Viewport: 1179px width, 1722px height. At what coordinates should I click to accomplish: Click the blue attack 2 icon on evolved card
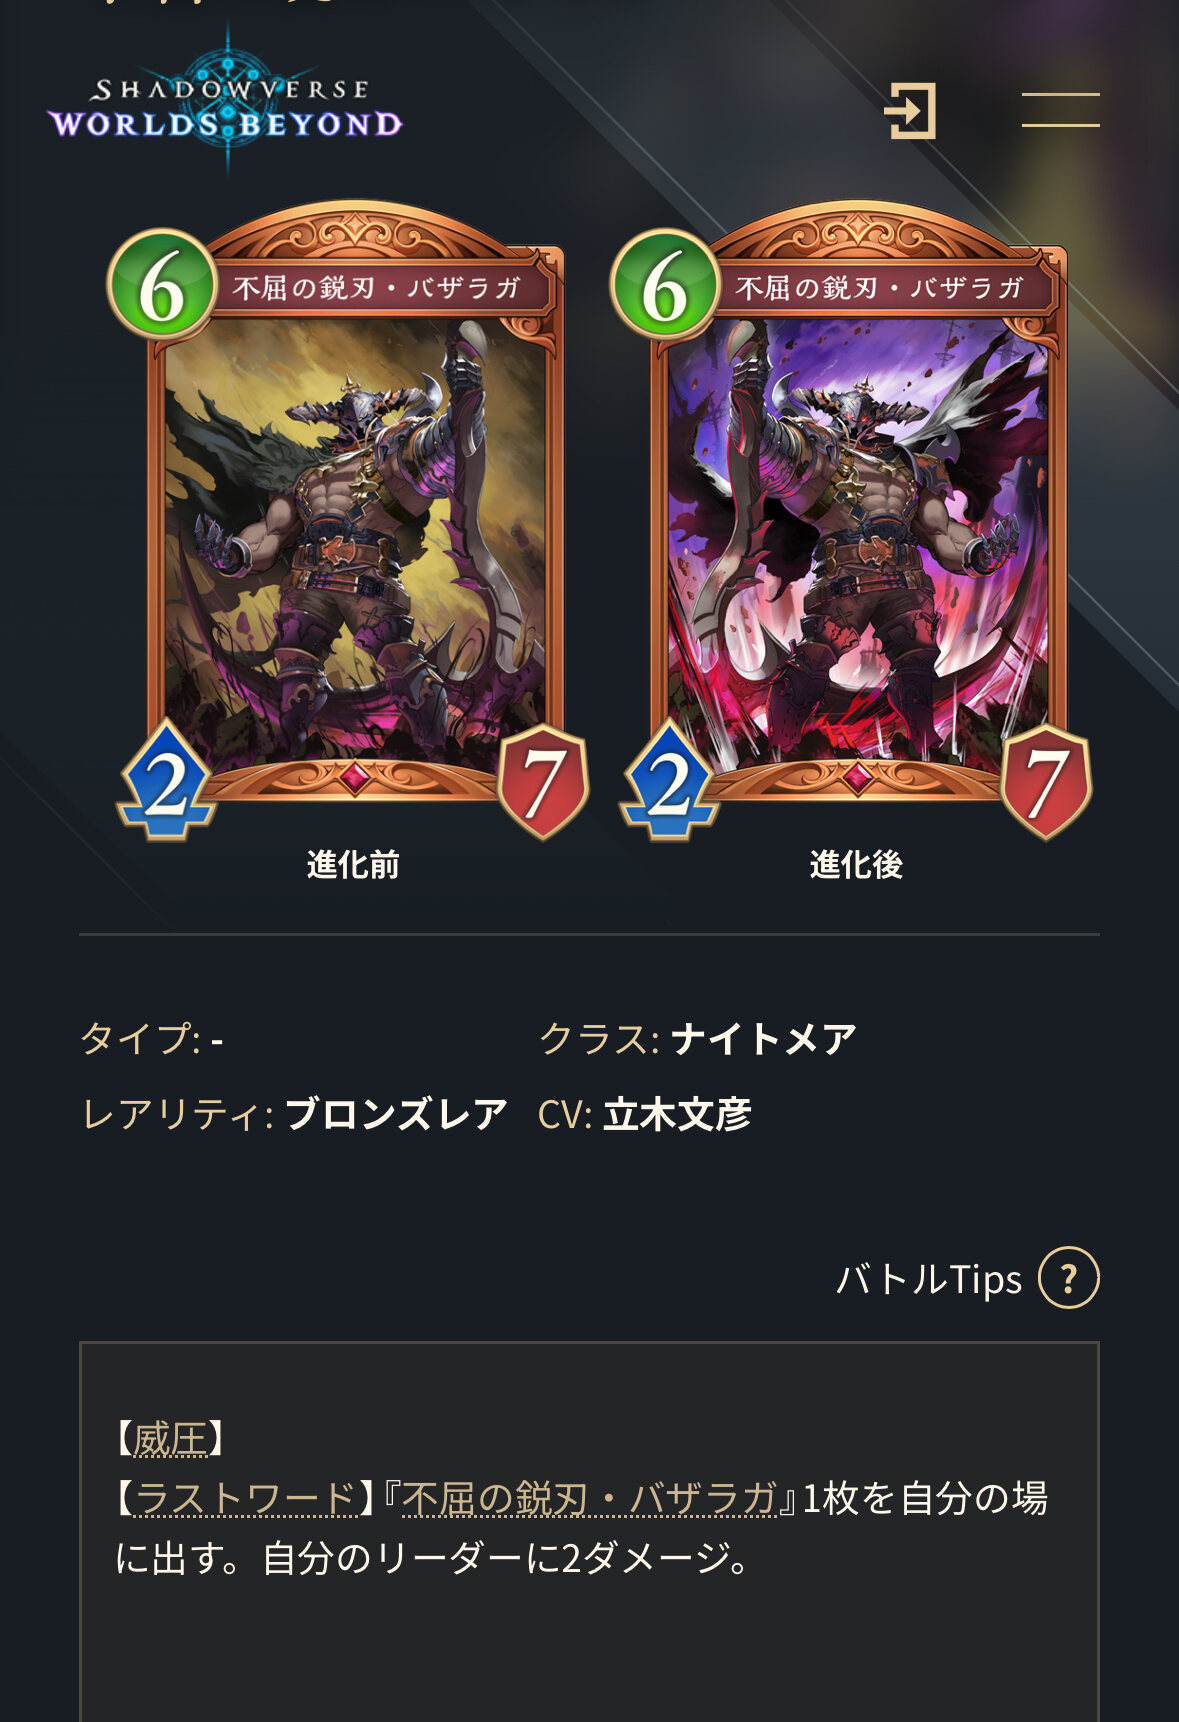pos(669,781)
